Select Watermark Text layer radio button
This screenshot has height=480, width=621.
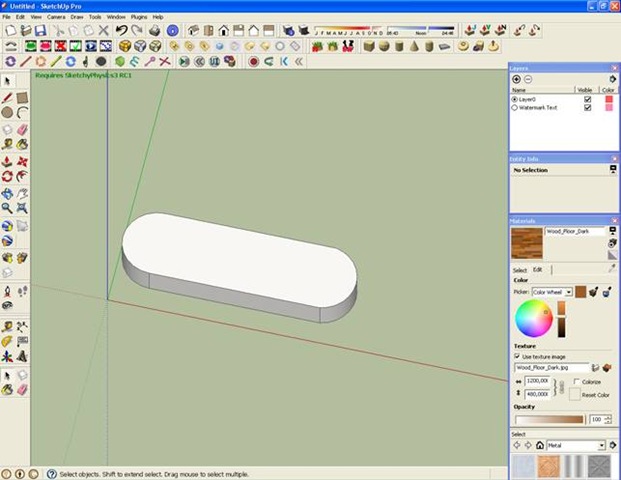pyautogui.click(x=514, y=107)
